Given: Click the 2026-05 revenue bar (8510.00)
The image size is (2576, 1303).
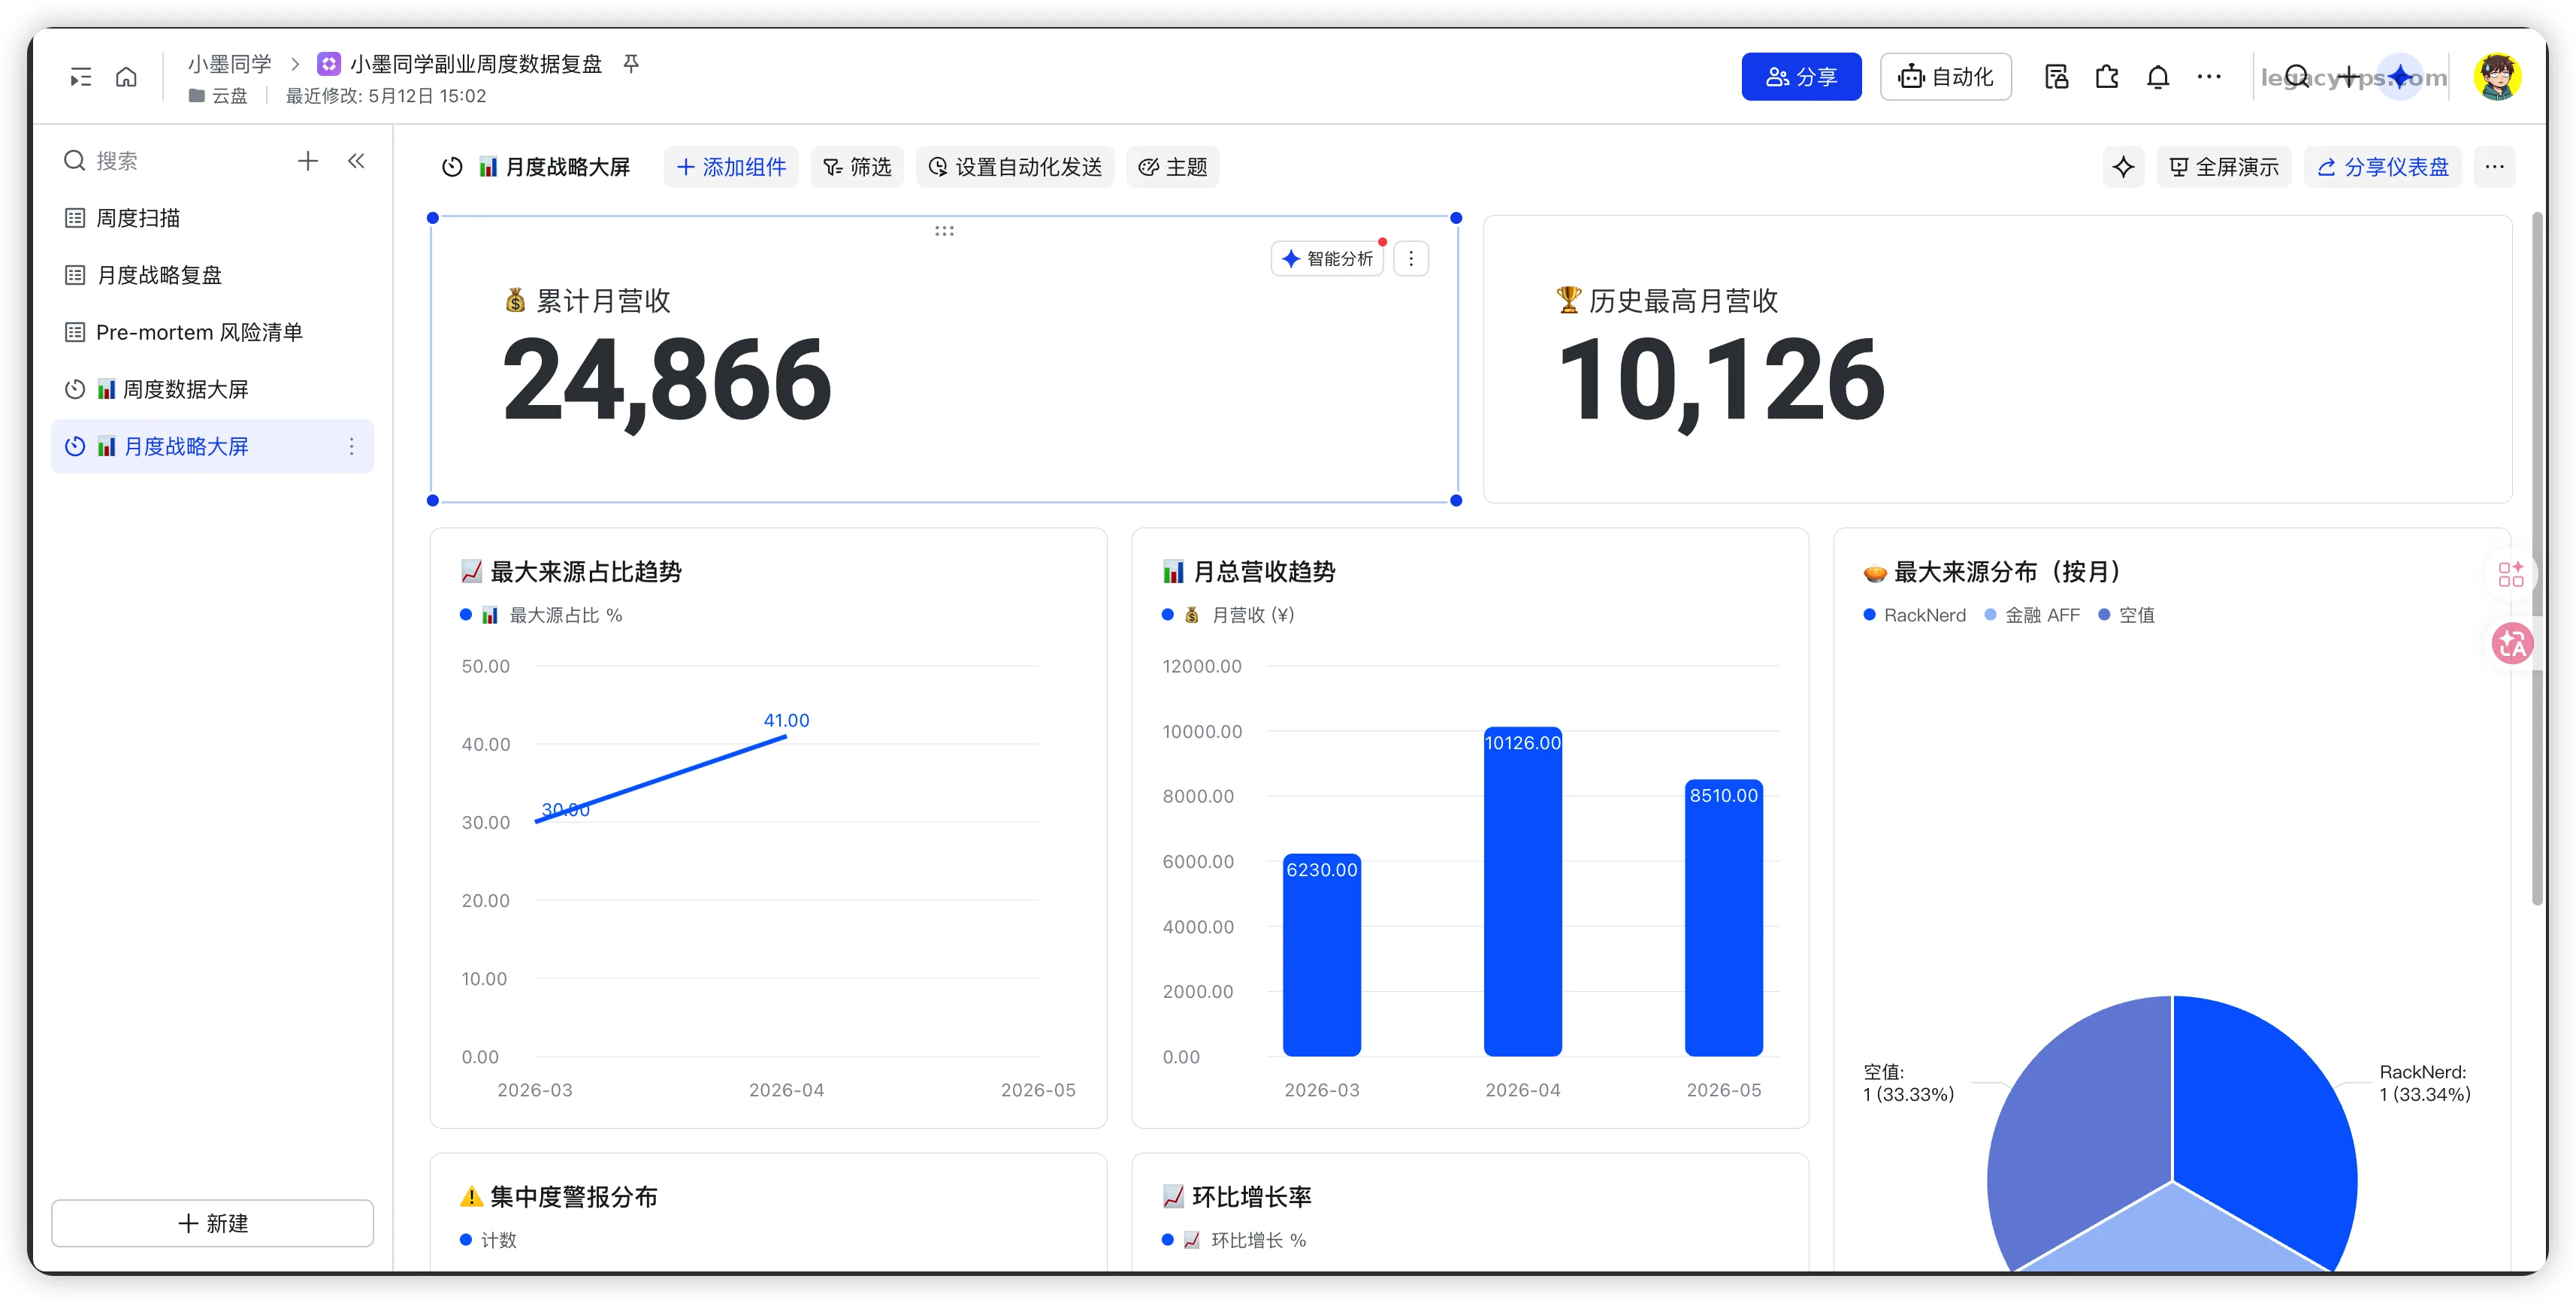Looking at the screenshot, I should 1723,918.
